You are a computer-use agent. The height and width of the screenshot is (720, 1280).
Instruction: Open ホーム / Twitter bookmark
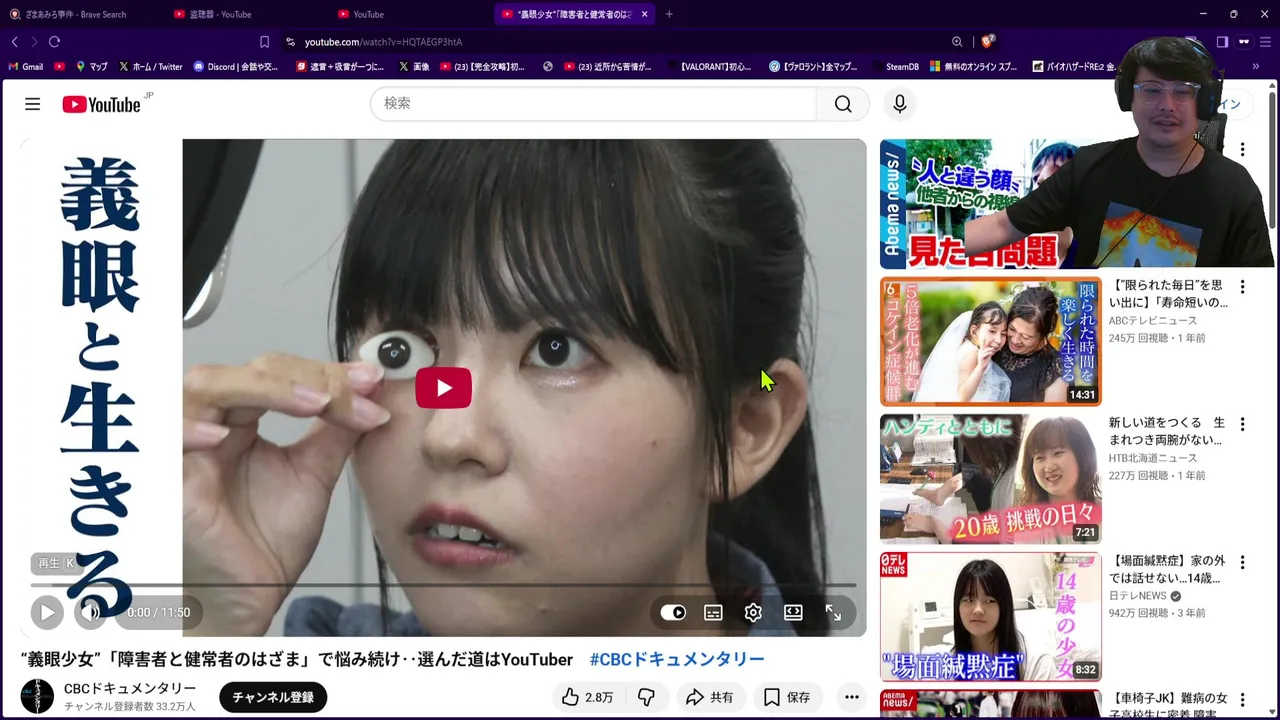point(150,67)
